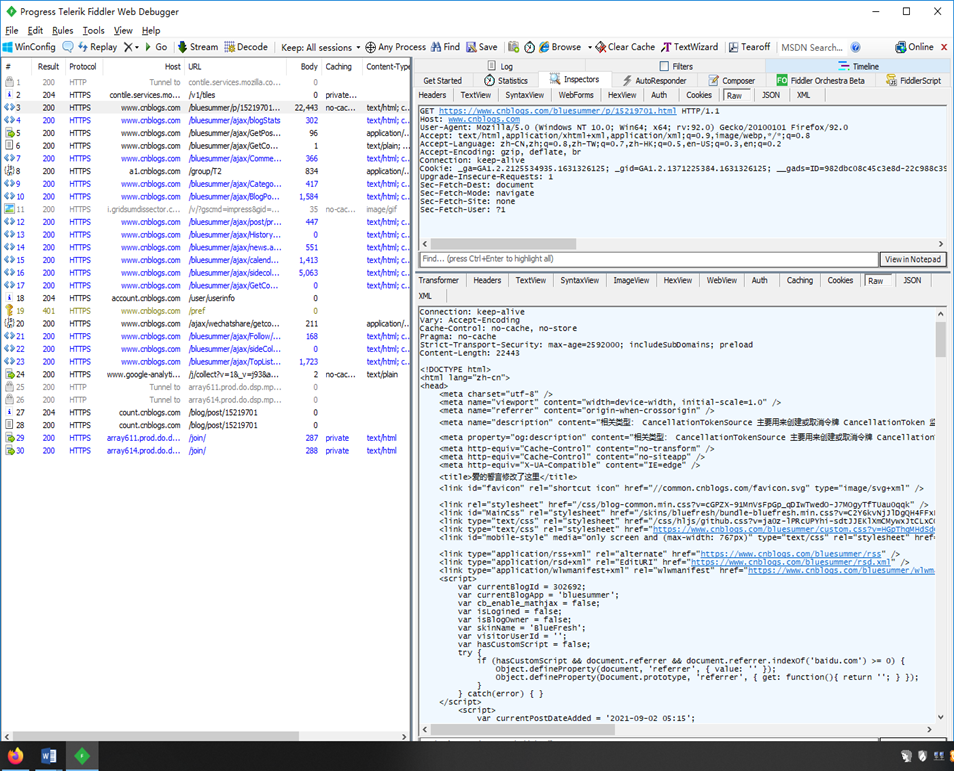This screenshot has height=771, width=954.
Task: Select session 3 bluesummer/p/15219701 row
Action: (206, 107)
